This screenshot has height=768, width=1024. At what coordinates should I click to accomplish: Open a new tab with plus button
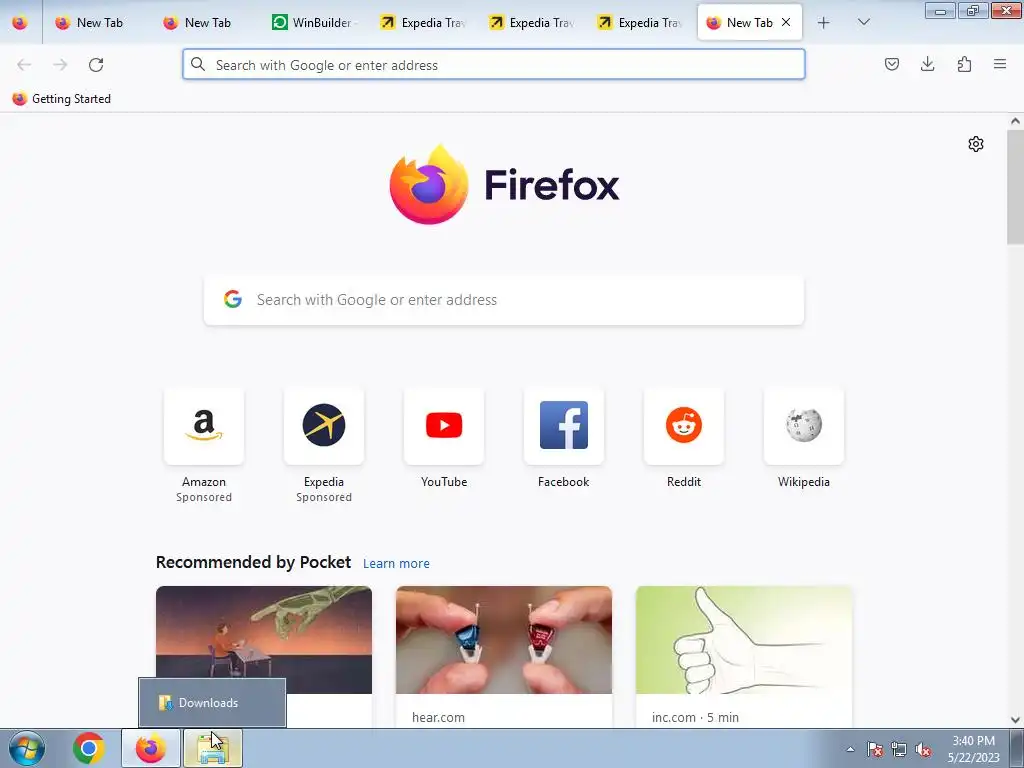[x=824, y=23]
